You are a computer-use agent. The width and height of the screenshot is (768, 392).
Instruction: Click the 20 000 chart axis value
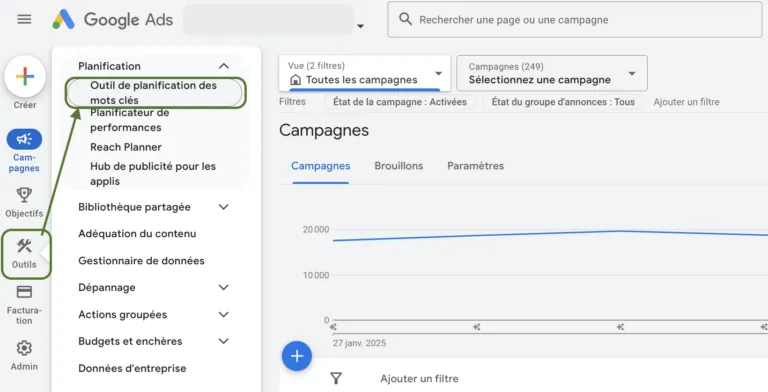point(316,229)
